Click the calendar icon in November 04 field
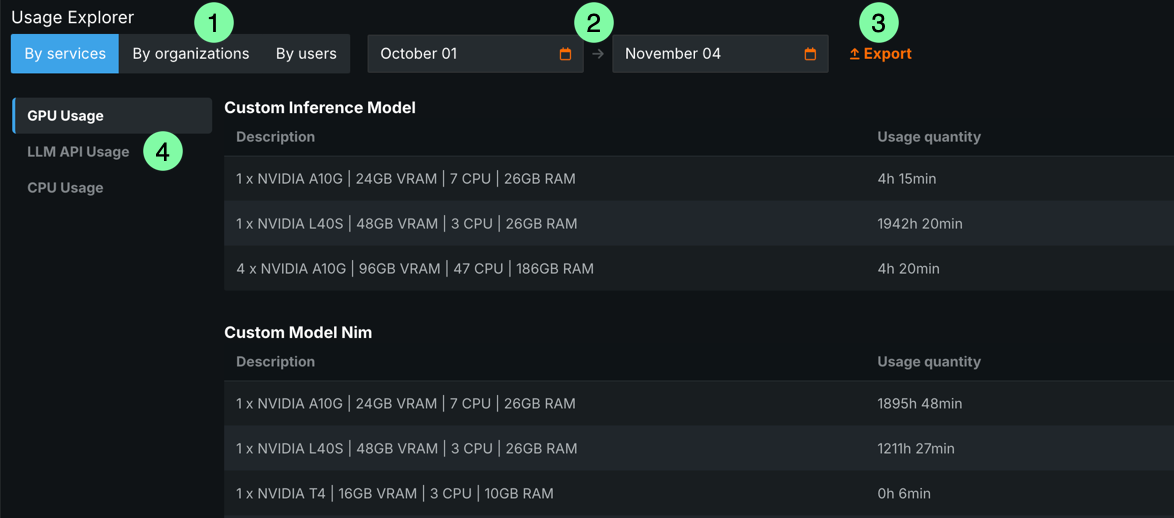The height and width of the screenshot is (518, 1174). (x=810, y=54)
